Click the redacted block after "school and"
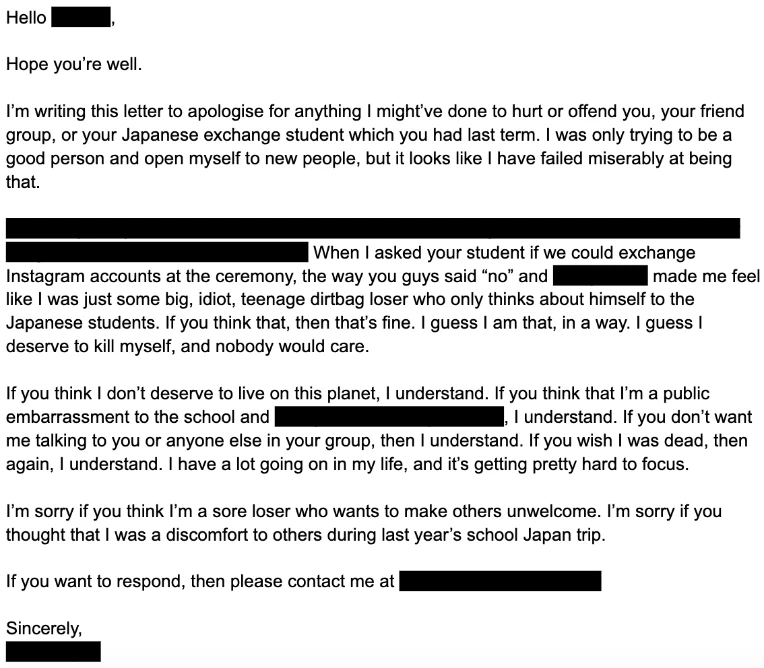Screen dimensions: 764x668 click(x=389, y=417)
